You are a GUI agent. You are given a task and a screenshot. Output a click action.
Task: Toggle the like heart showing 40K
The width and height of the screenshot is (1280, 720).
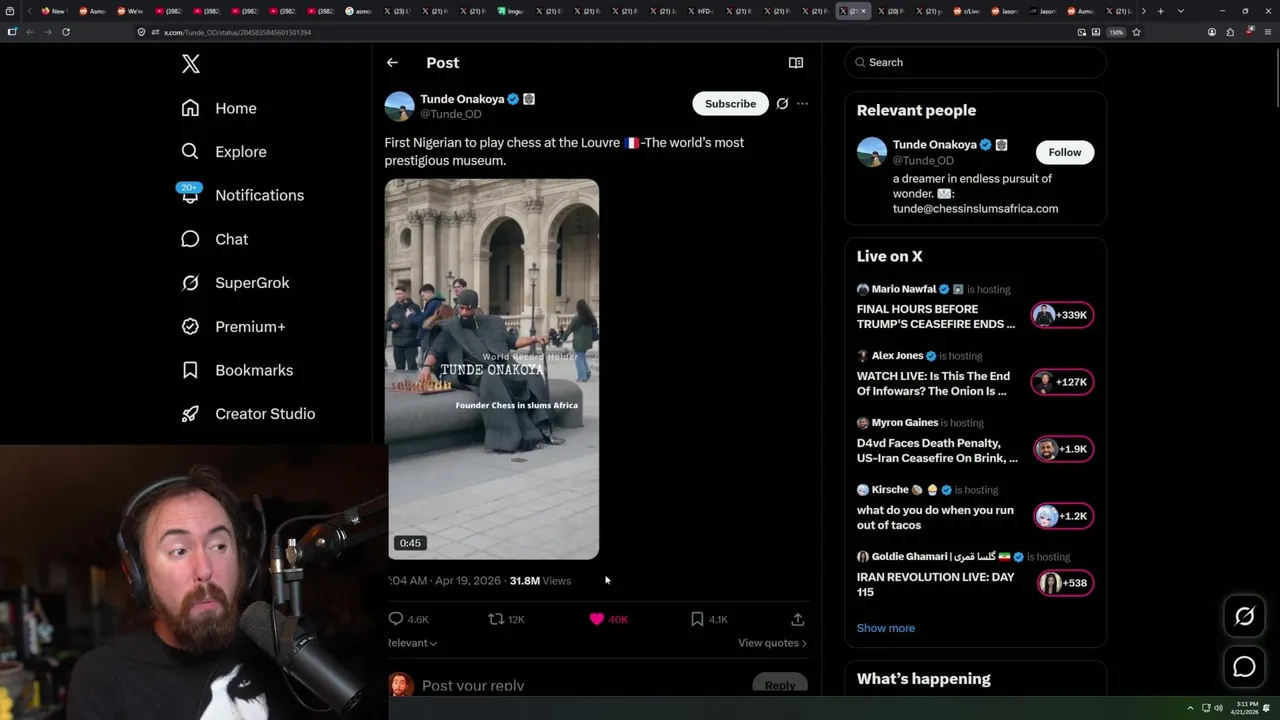(x=608, y=619)
